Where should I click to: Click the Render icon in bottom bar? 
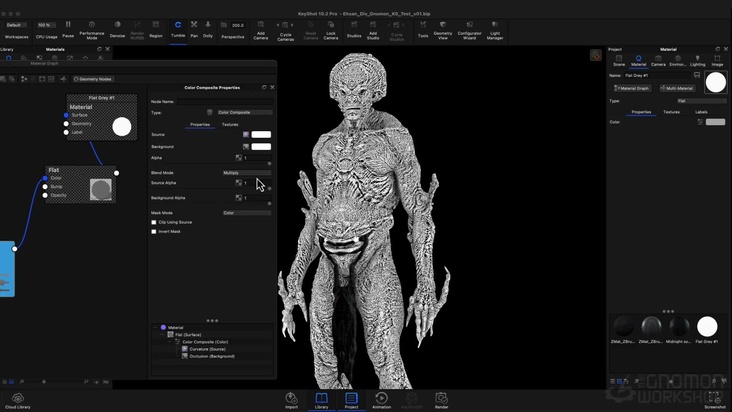click(x=441, y=400)
